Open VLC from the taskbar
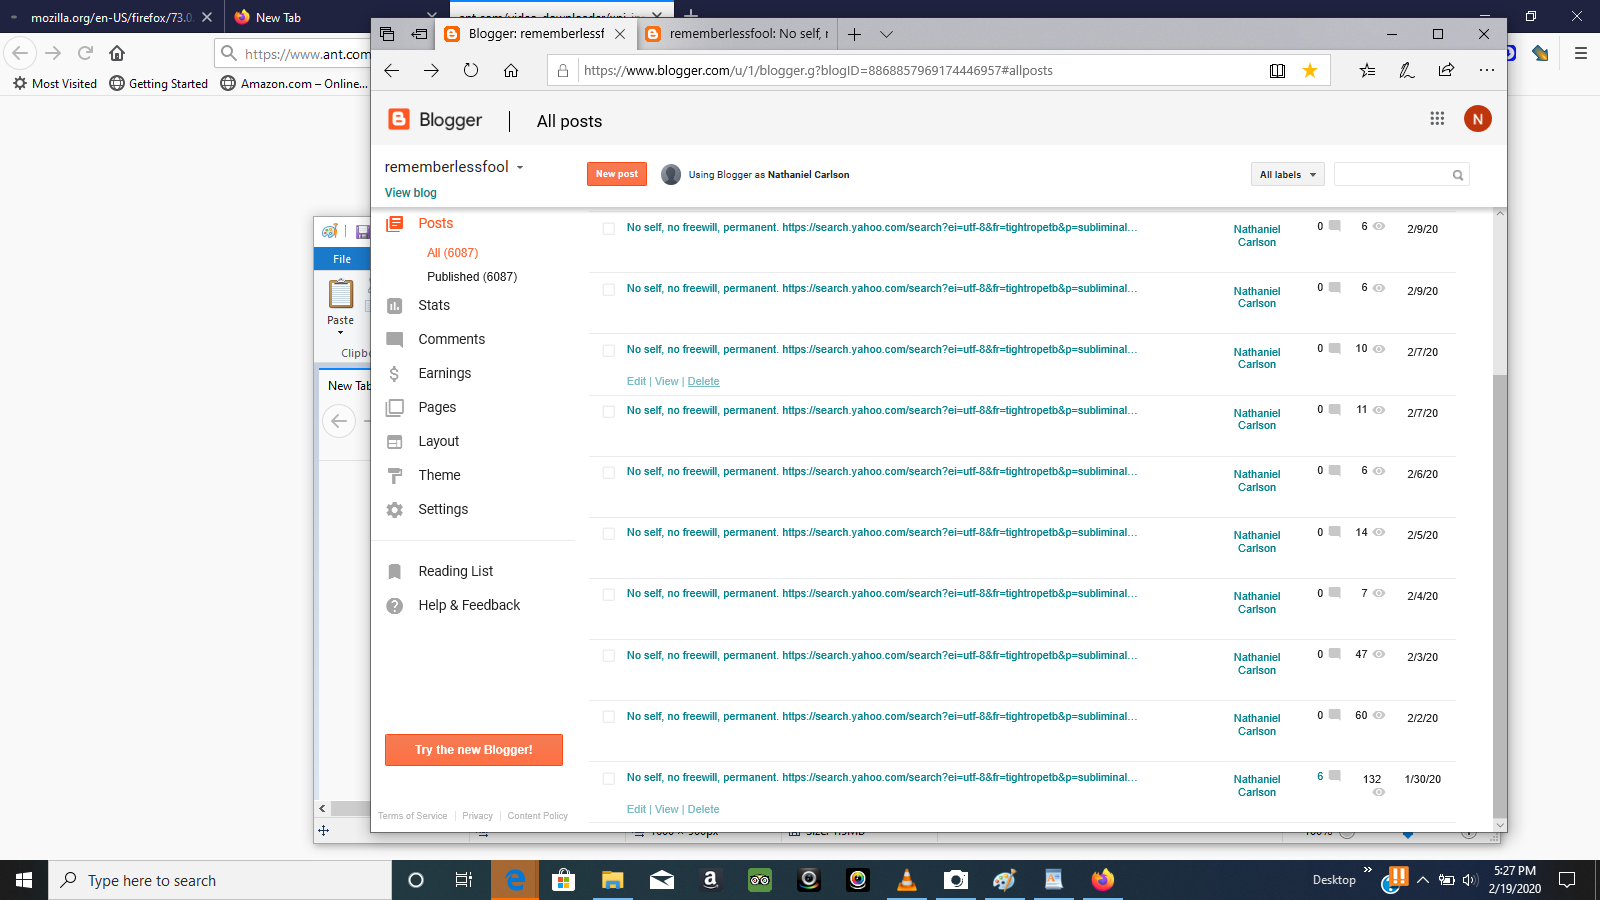 click(x=907, y=880)
